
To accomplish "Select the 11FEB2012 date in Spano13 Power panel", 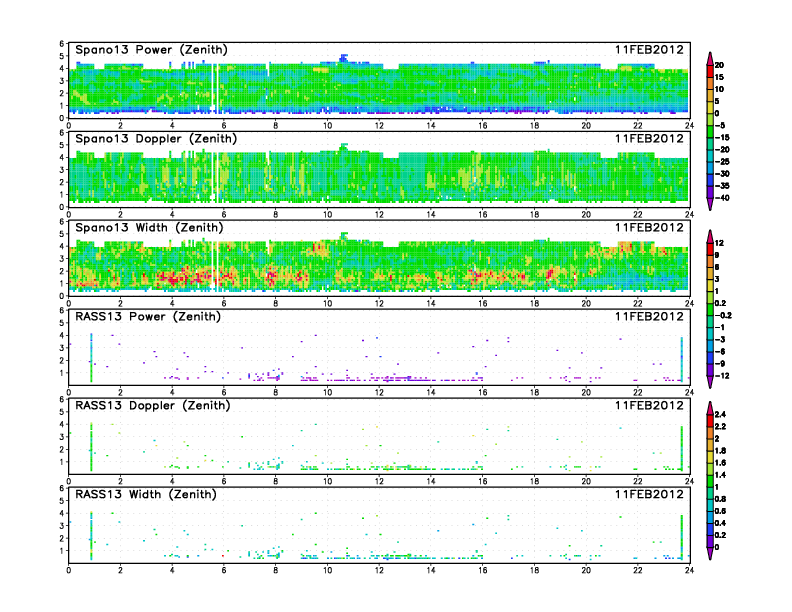I will tap(649, 49).
